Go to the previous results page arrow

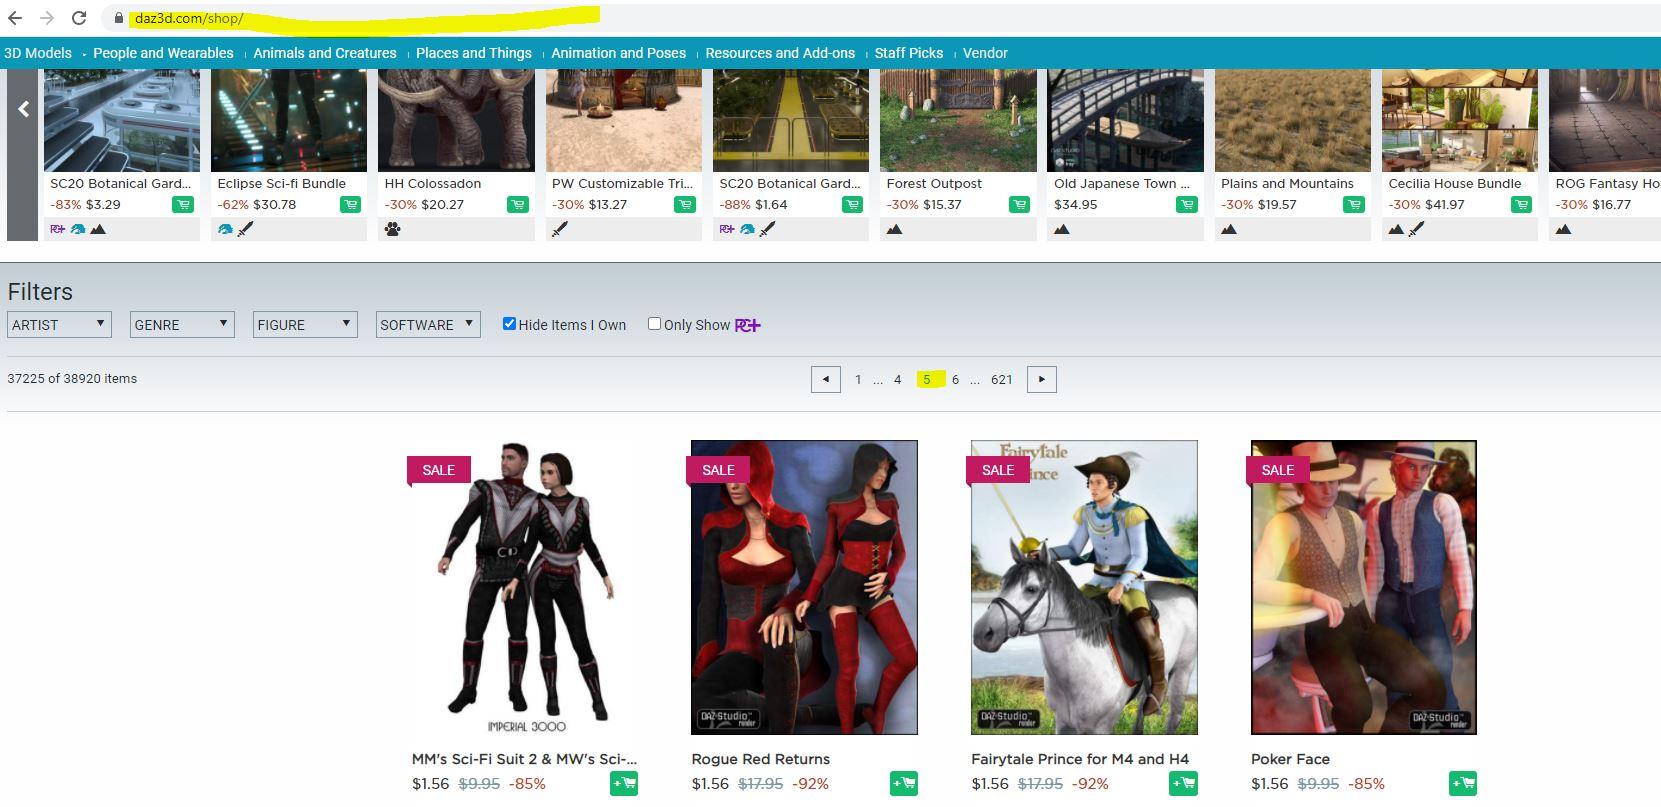pyautogui.click(x=826, y=379)
